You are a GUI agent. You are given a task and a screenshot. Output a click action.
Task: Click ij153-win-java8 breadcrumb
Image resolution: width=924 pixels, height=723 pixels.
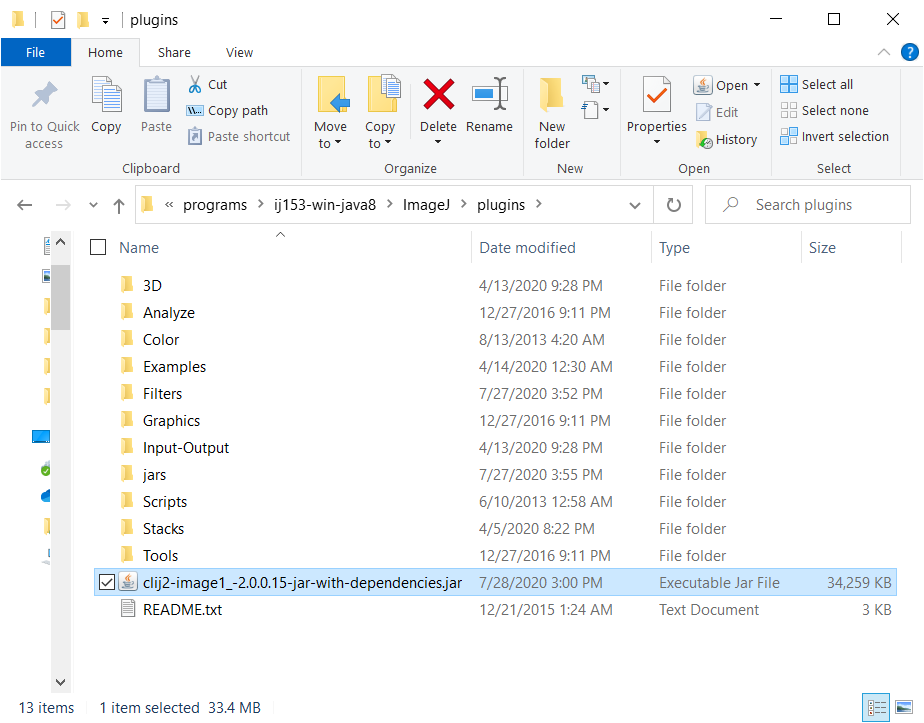pyautogui.click(x=325, y=204)
